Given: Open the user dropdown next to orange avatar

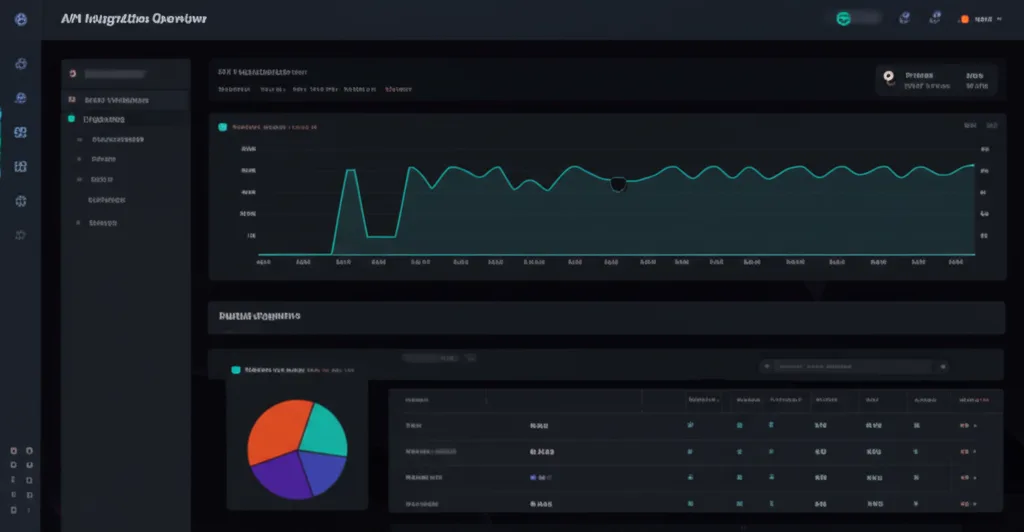Looking at the screenshot, I should click(x=987, y=20).
